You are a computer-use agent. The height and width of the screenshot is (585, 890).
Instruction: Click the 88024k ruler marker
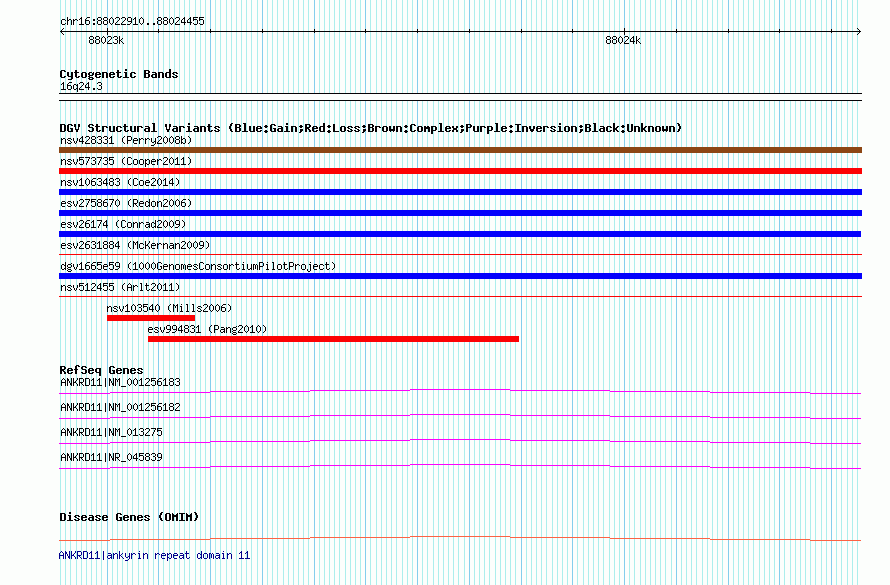pos(623,40)
